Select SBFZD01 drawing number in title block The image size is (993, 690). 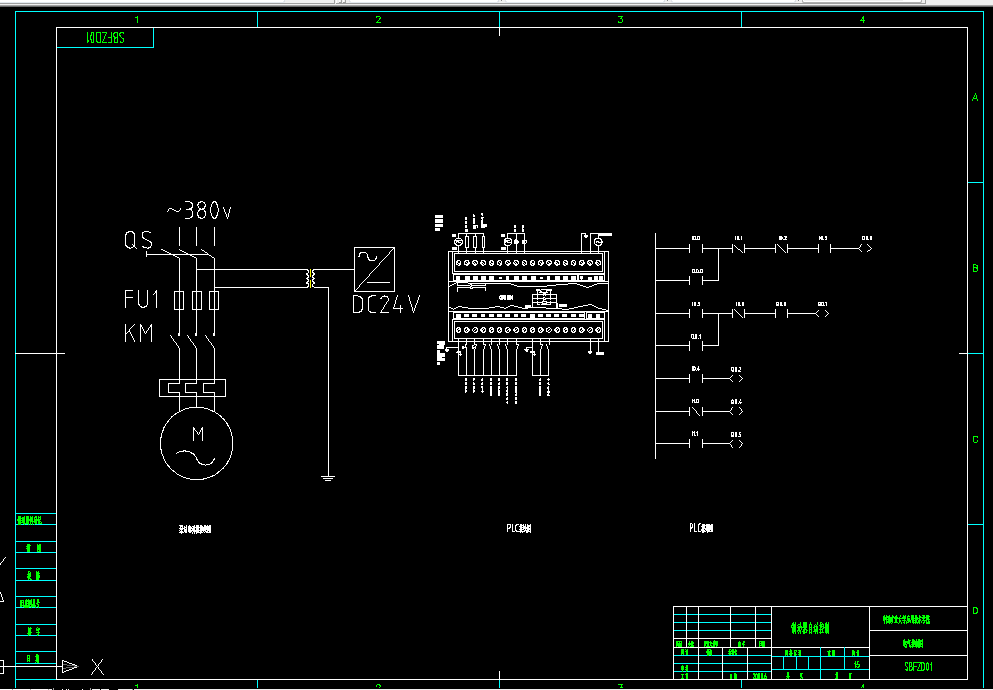pyautogui.click(x=918, y=667)
